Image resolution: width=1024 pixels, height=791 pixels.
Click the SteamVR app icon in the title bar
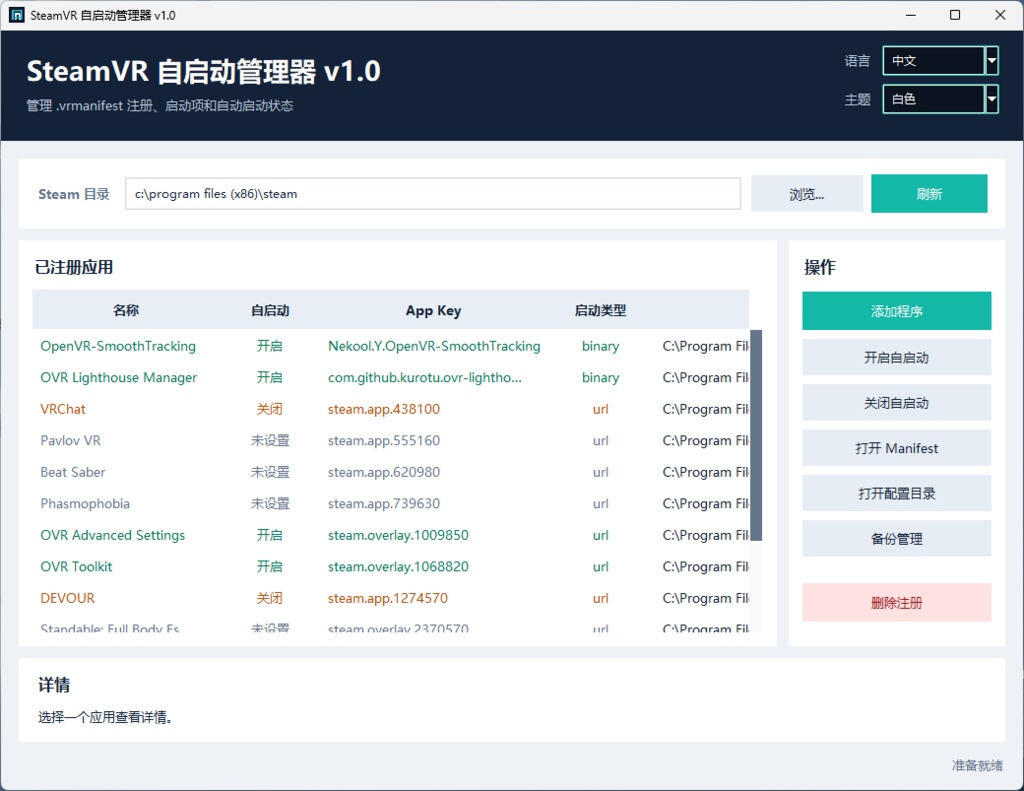[16, 15]
